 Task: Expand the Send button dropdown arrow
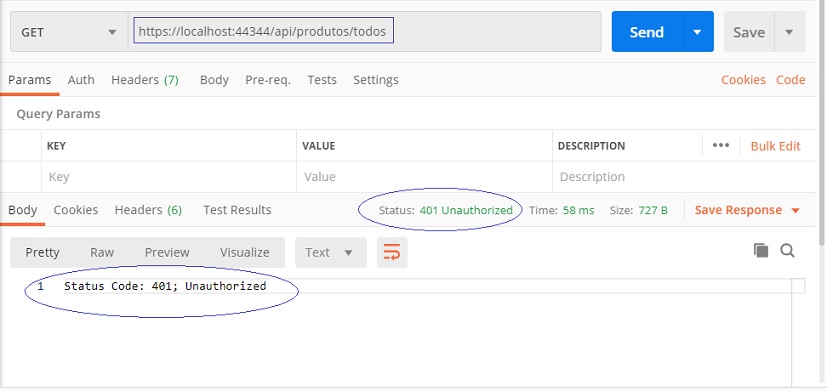tap(697, 32)
